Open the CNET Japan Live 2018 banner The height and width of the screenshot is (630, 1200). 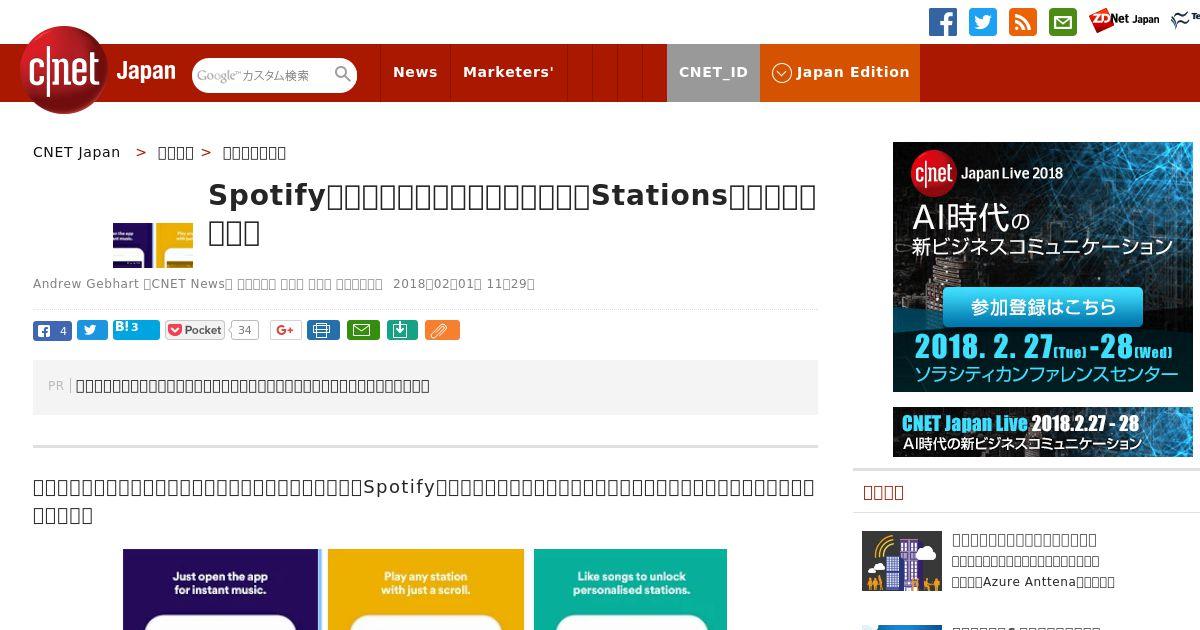tap(1043, 267)
